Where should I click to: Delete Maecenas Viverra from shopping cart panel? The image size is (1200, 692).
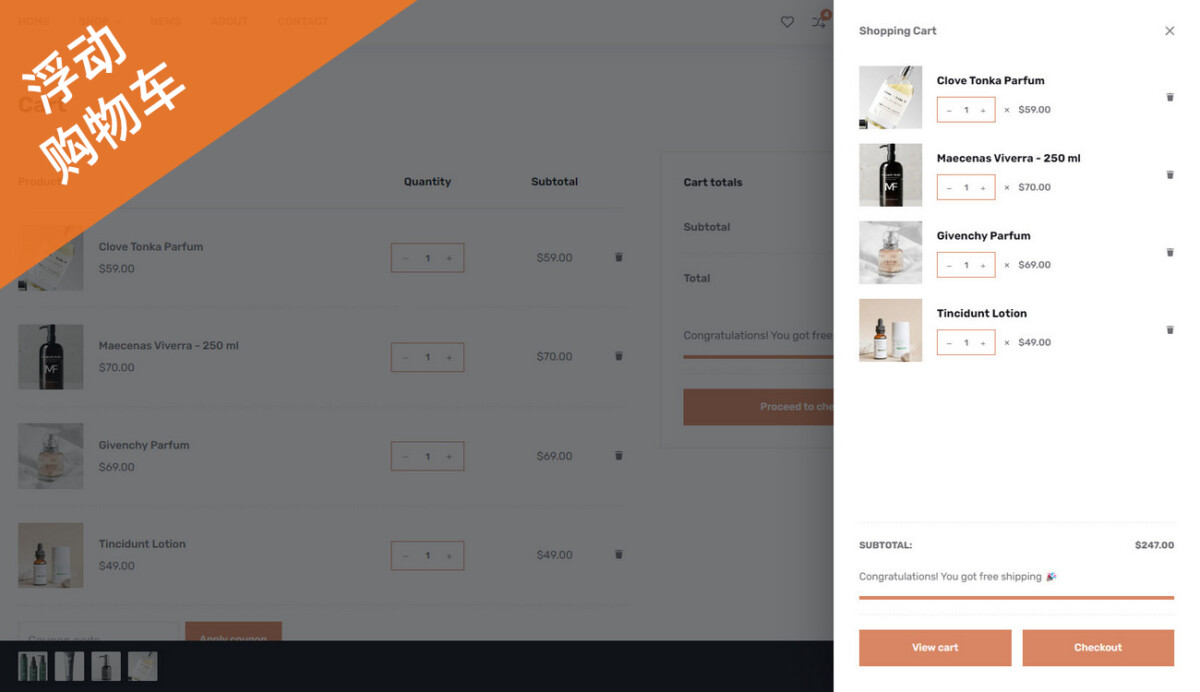[x=1170, y=175]
